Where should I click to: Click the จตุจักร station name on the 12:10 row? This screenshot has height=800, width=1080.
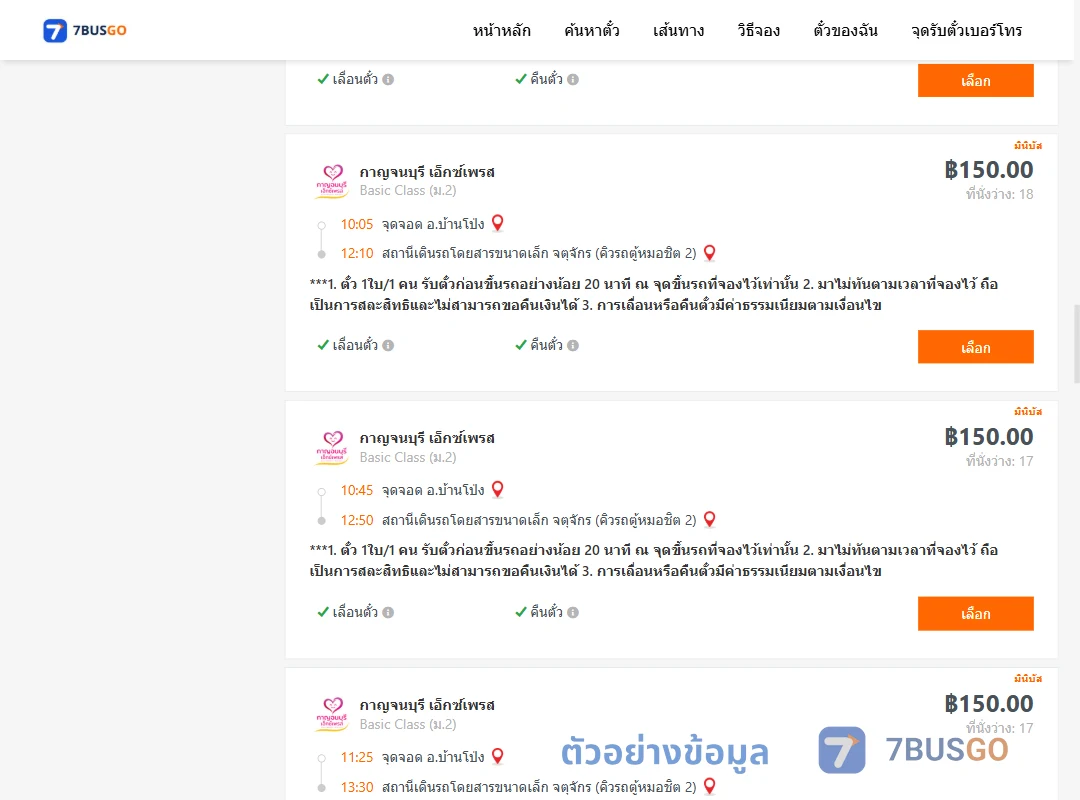pyautogui.click(x=539, y=254)
